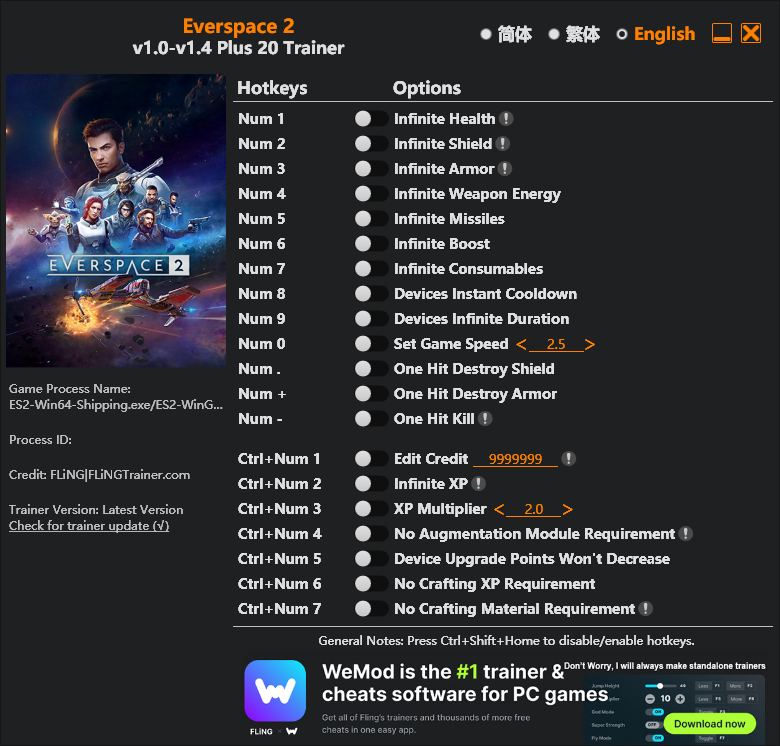Click the warning icon beside Infinite Shield
The width and height of the screenshot is (780, 746).
pyautogui.click(x=502, y=144)
